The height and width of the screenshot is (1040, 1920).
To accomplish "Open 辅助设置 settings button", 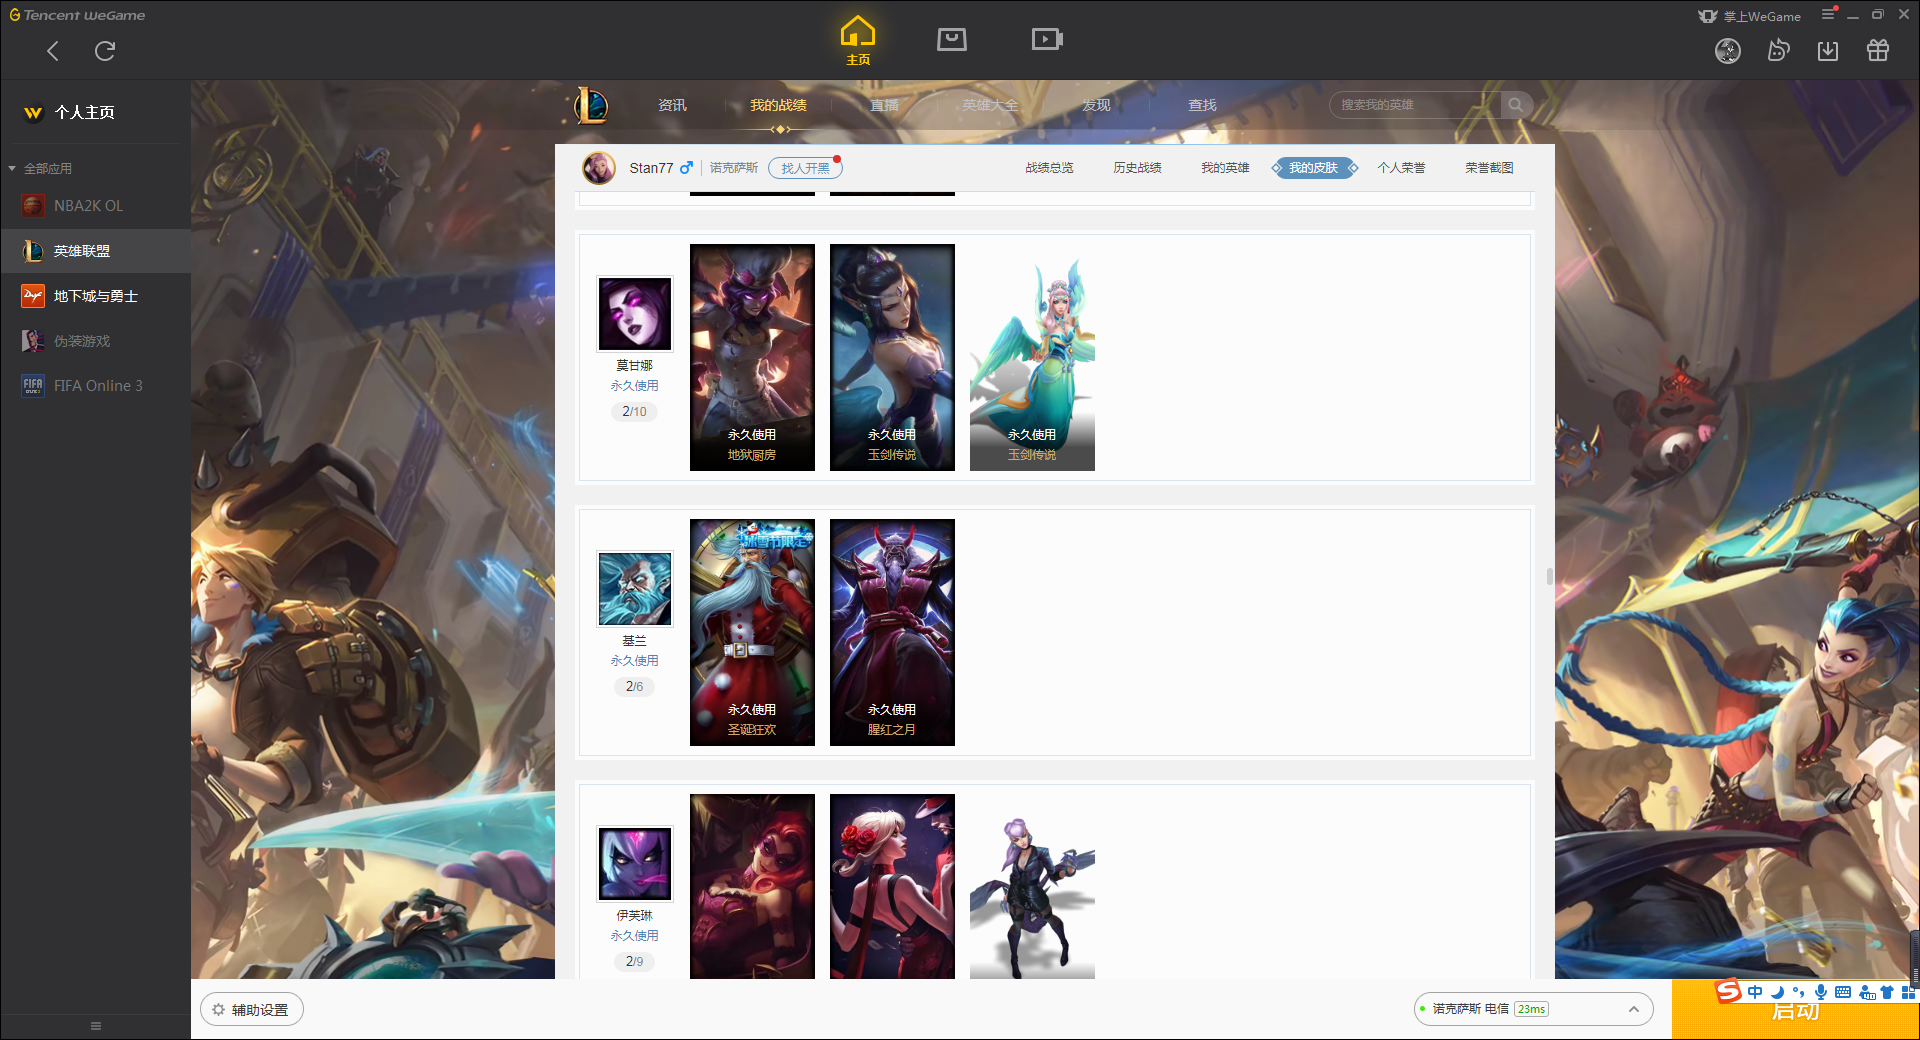I will click(x=252, y=1009).
